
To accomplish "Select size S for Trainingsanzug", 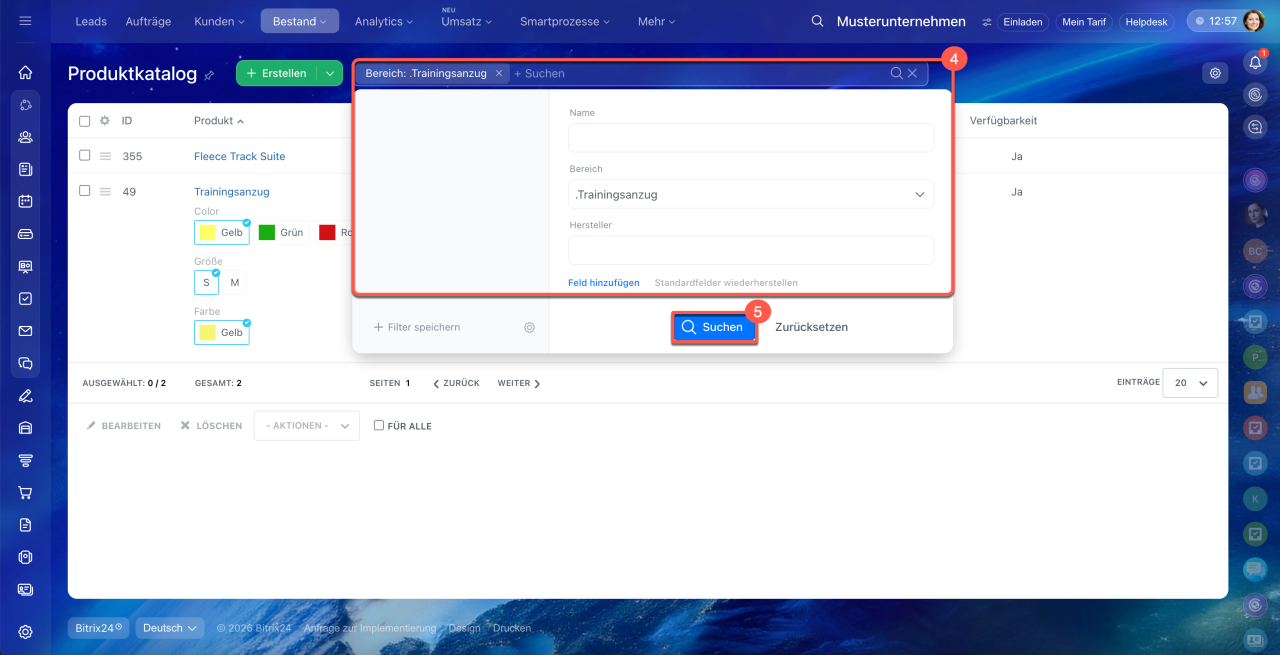I will 206,283.
